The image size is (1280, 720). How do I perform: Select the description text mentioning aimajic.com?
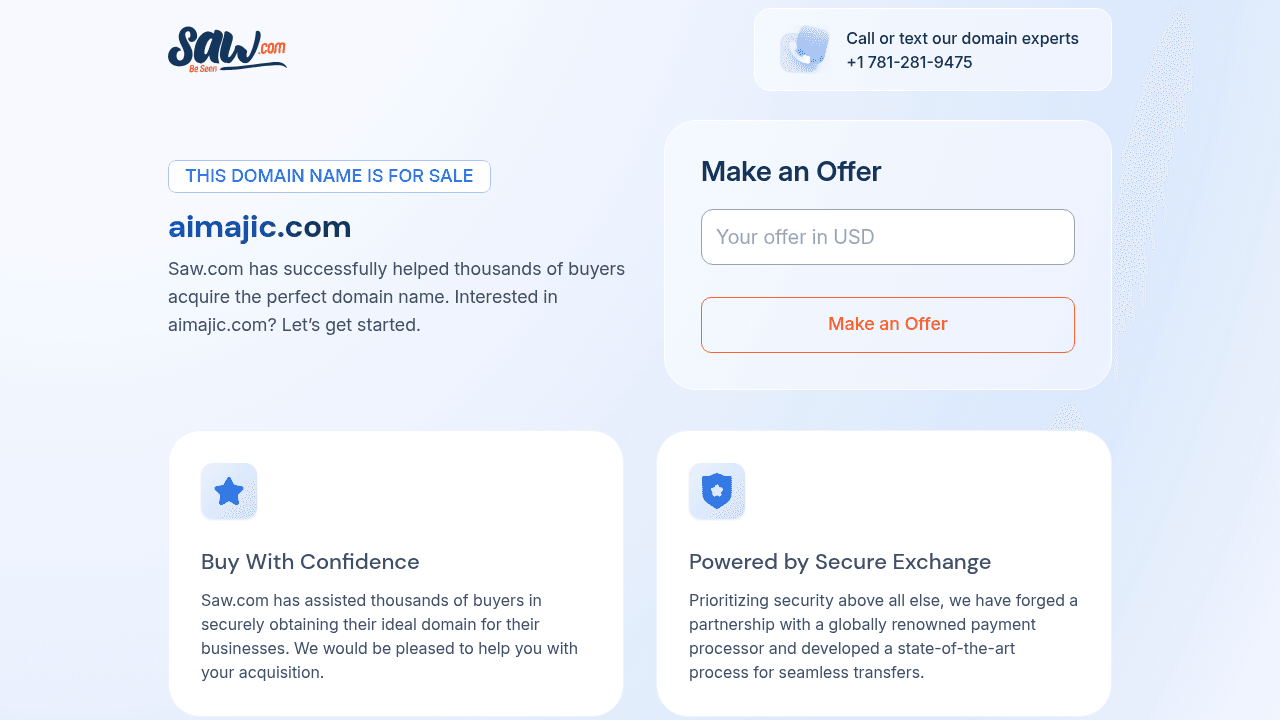pos(396,296)
